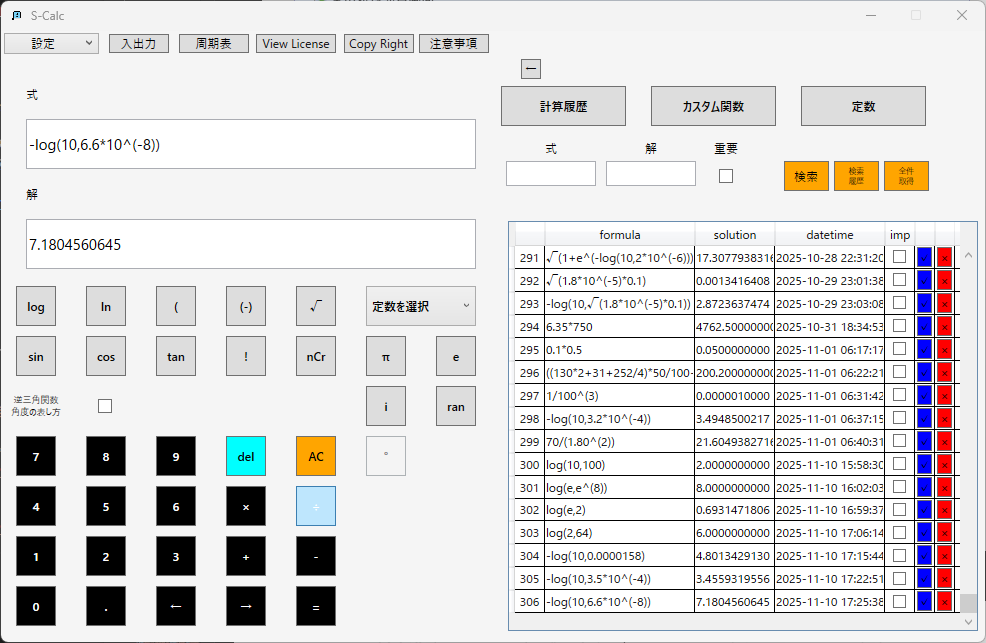Screen dimensions: 986x643
Task: Select the nCr combination key
Action: pyautogui.click(x=315, y=356)
